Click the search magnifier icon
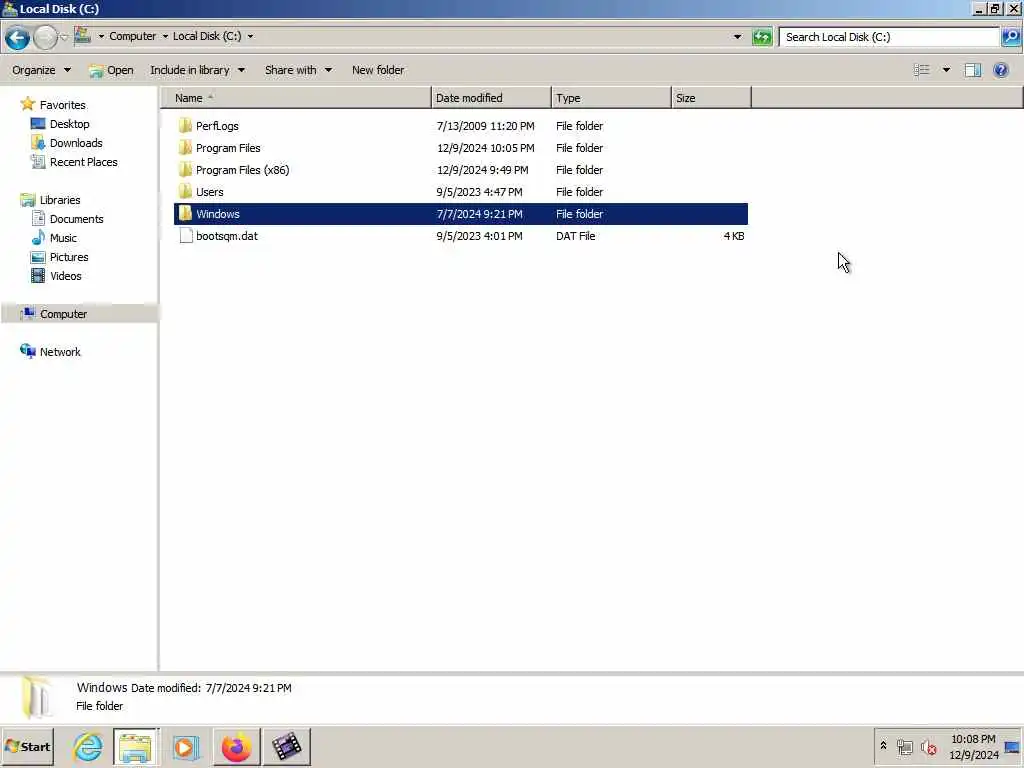The width and height of the screenshot is (1024, 768). 1010,37
